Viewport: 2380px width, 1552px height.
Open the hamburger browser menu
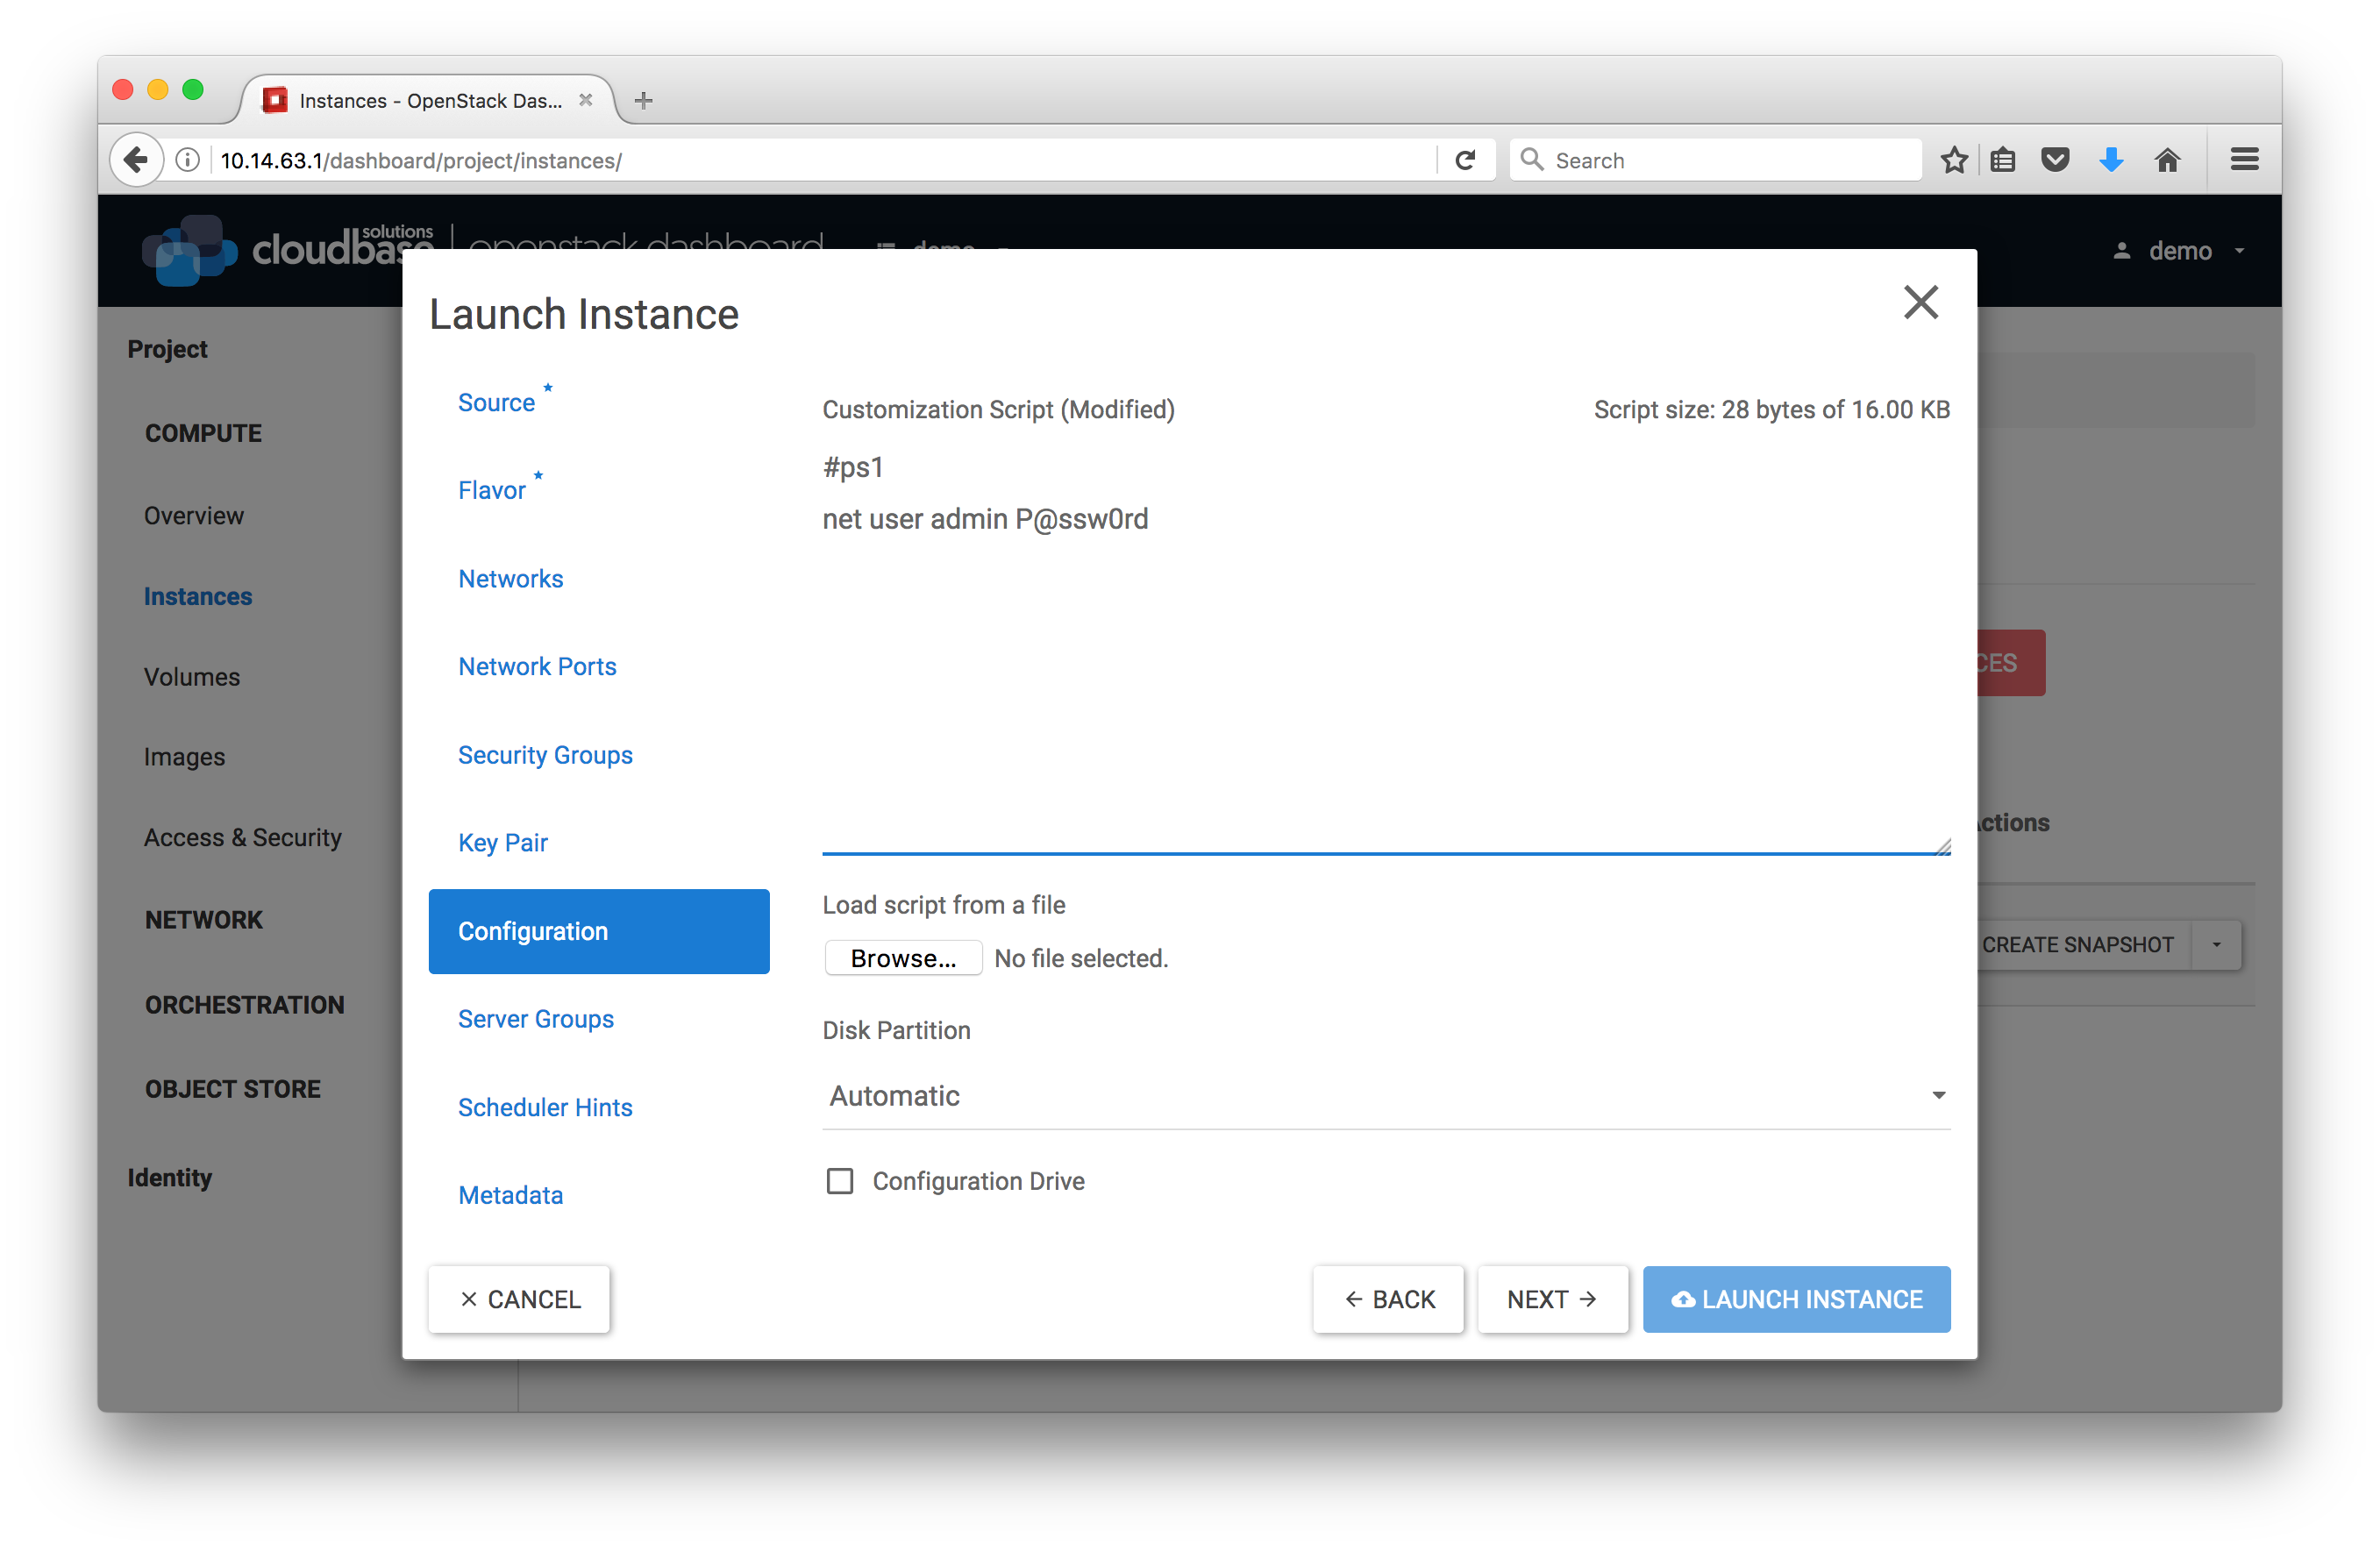[2244, 160]
